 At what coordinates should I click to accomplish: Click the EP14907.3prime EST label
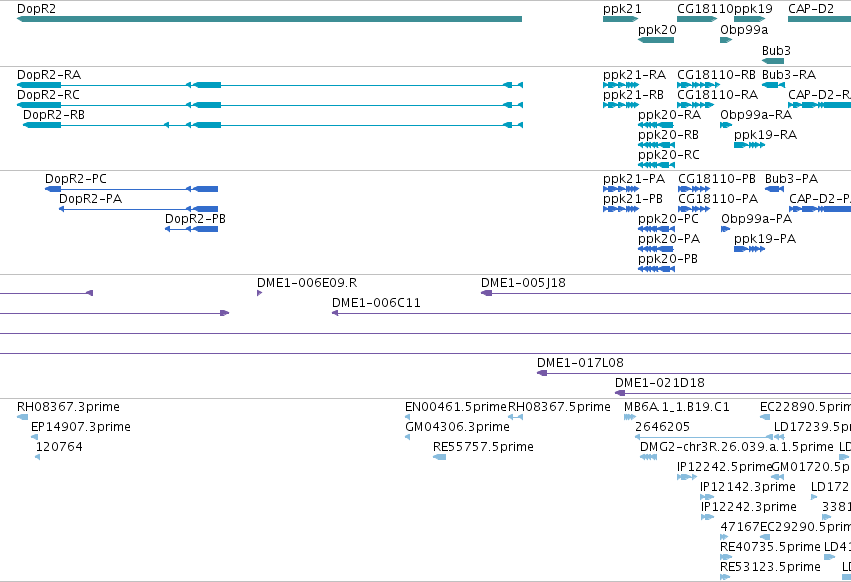click(x=81, y=427)
